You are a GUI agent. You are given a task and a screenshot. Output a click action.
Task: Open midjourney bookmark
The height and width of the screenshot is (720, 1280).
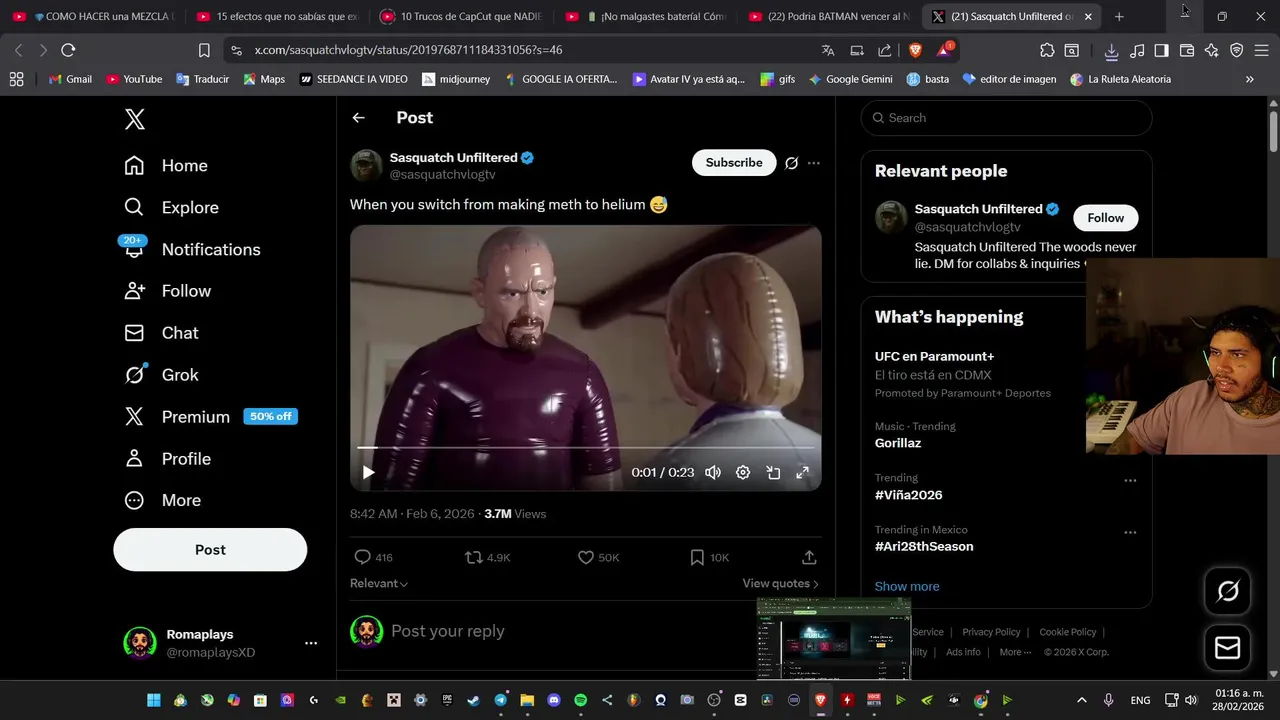pyautogui.click(x=456, y=79)
